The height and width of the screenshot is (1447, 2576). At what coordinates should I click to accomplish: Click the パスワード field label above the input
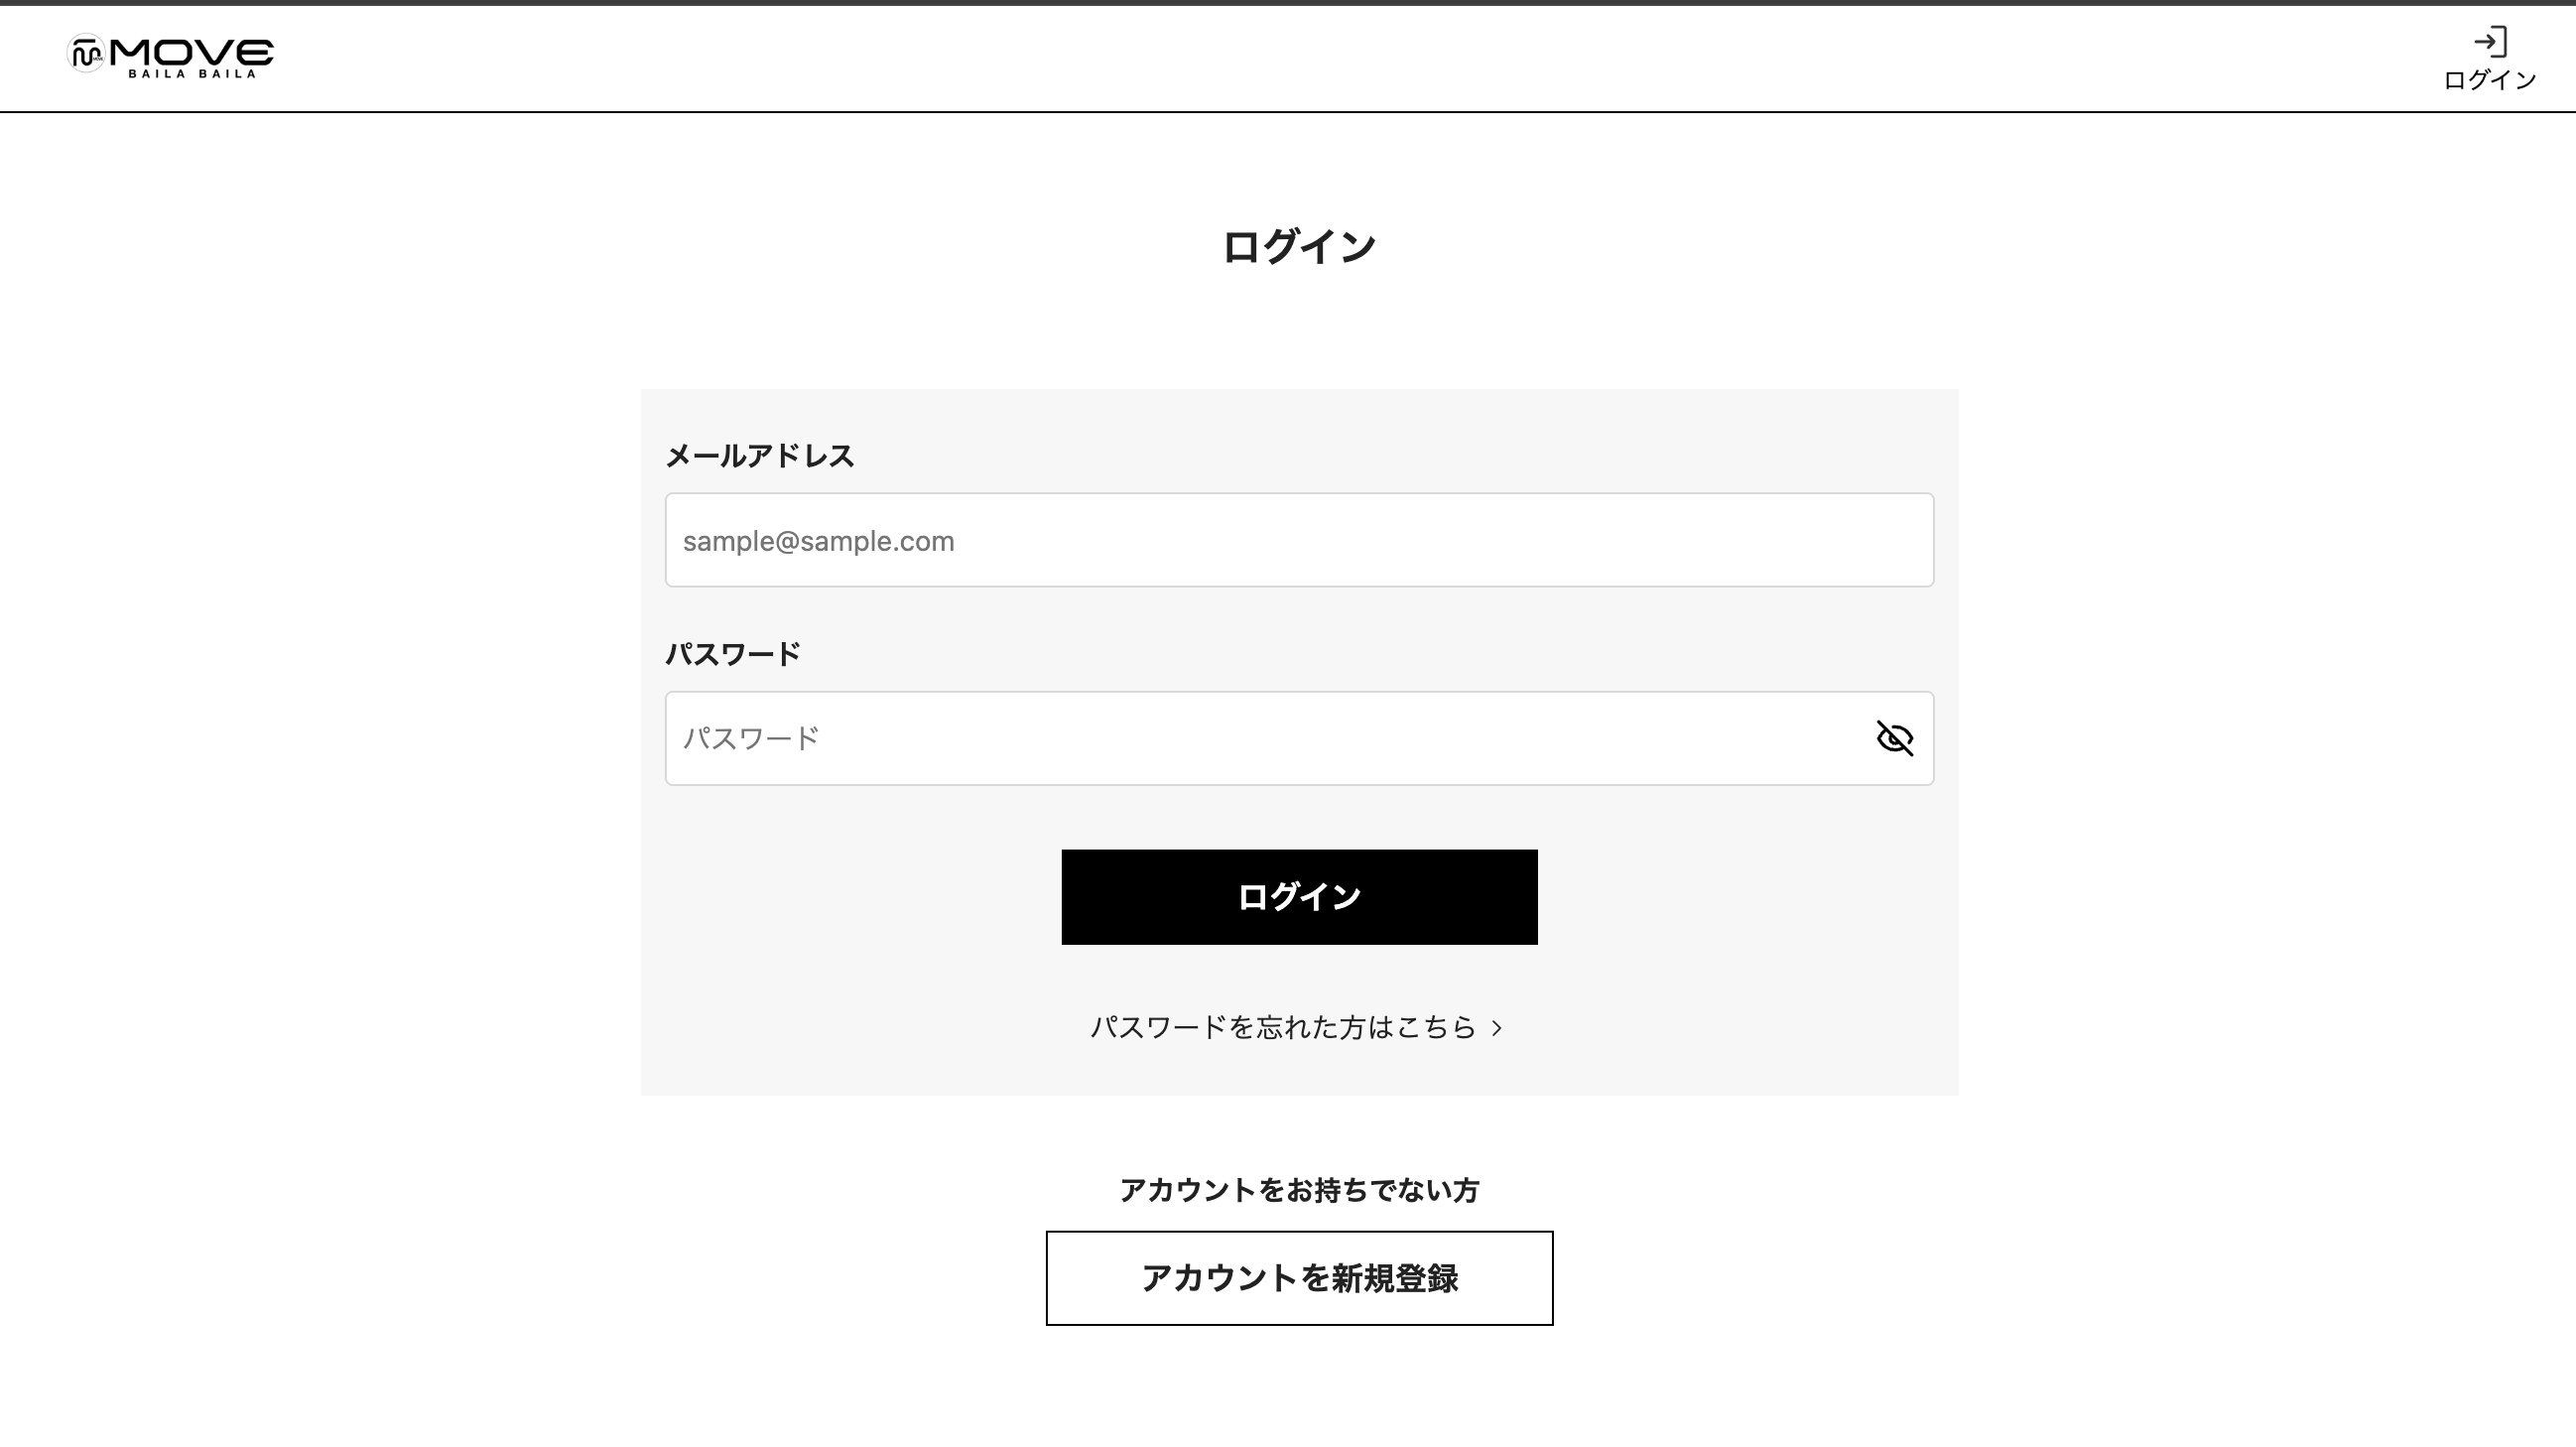[733, 654]
